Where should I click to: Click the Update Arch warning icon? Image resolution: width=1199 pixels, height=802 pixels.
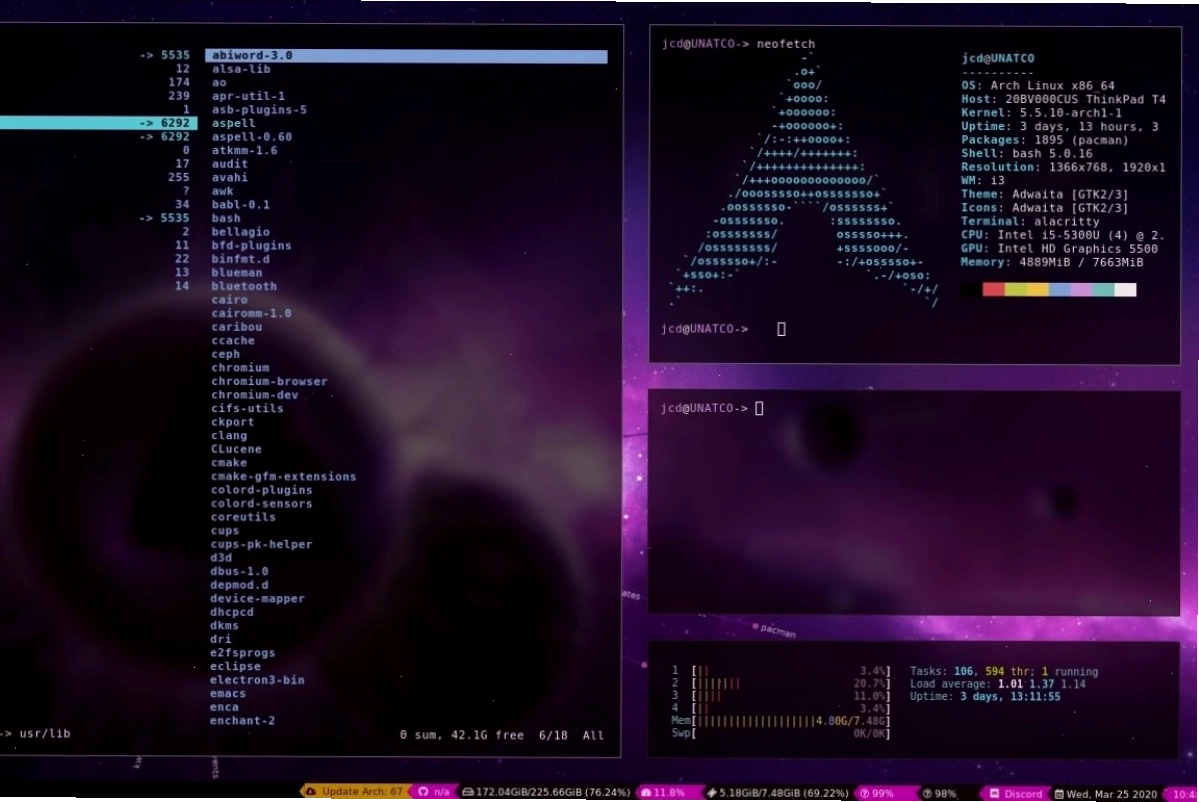click(311, 791)
